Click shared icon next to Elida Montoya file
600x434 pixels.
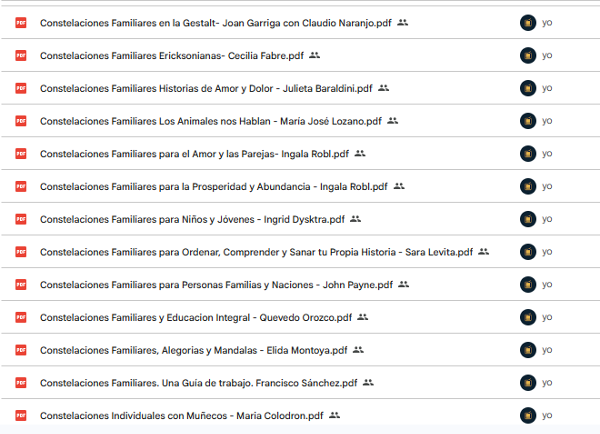[358, 350]
